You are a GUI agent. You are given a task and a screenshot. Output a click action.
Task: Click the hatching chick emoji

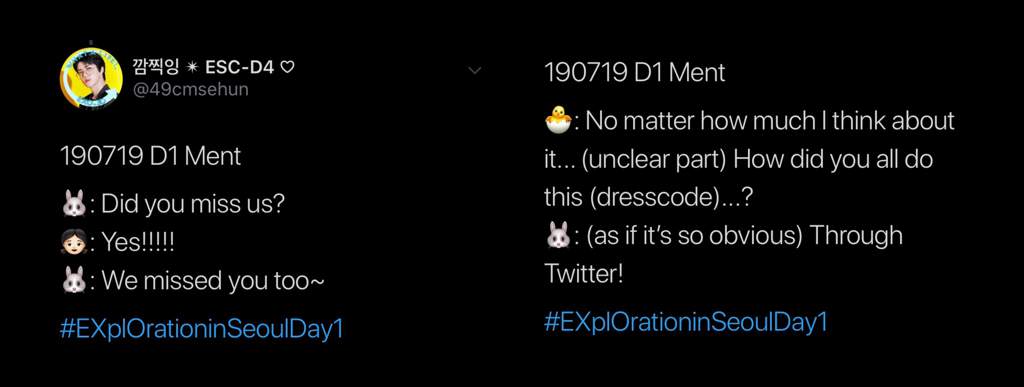coord(557,120)
